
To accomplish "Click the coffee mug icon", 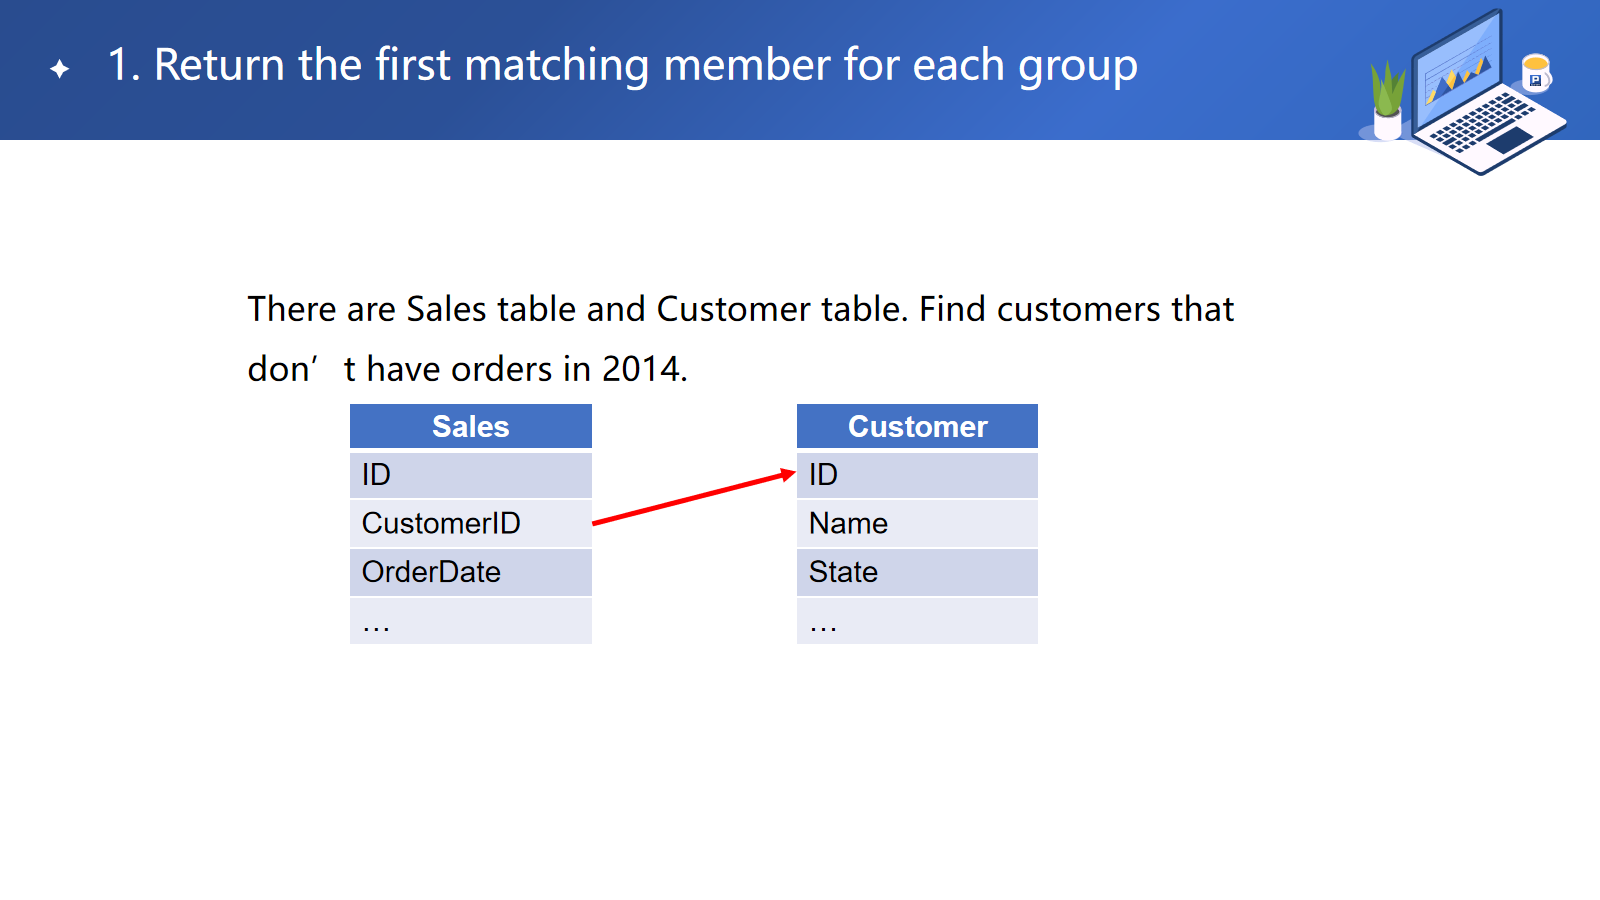I will [1536, 73].
